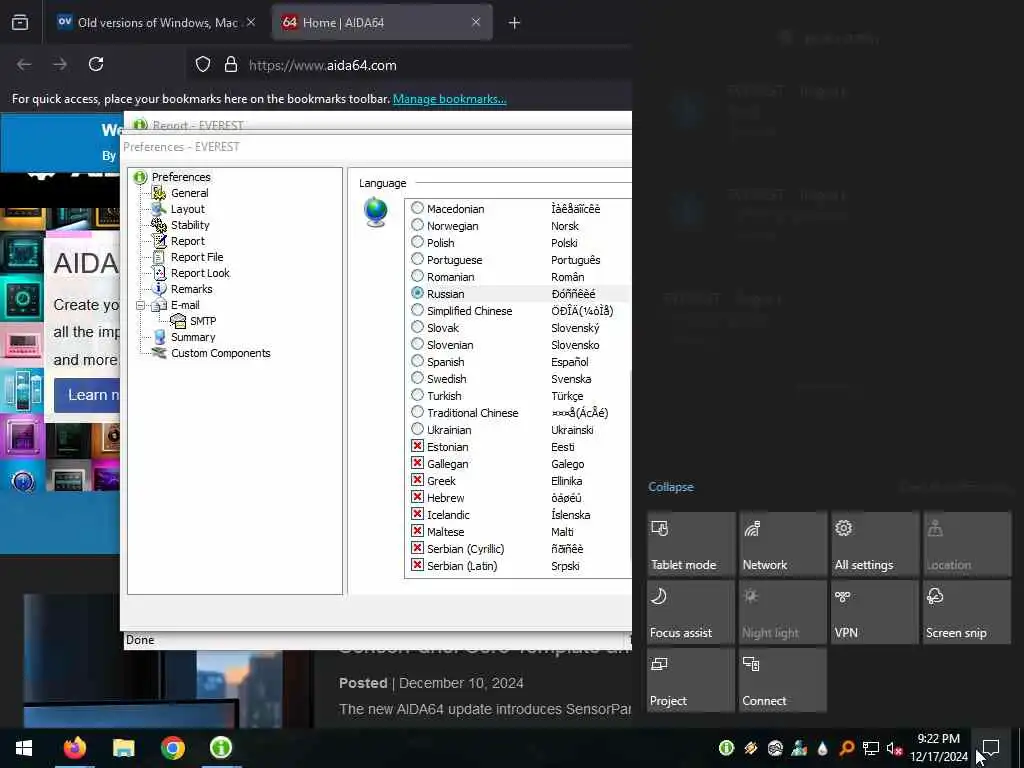Open the Connect quick action tile
The image size is (1024, 768).
pyautogui.click(x=782, y=680)
